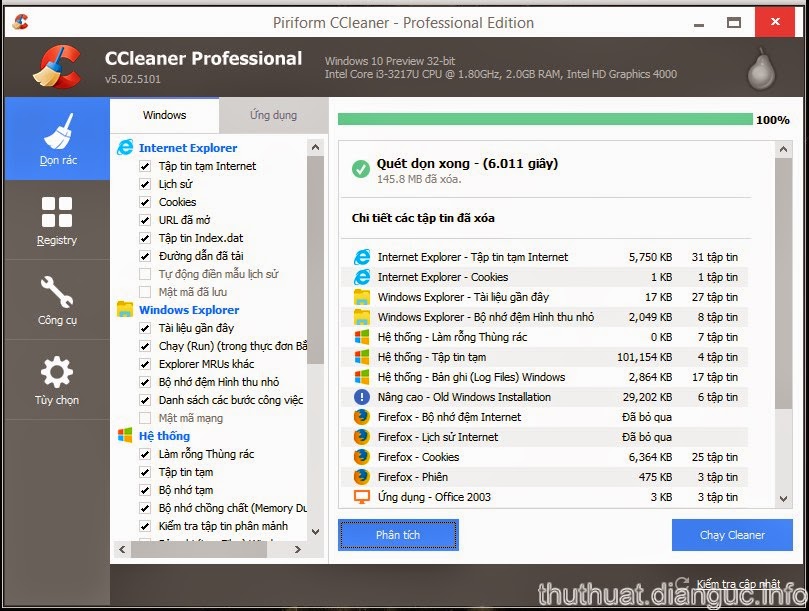Click Firefox icon beside Firefox - Cookies result
809x611 pixels.
(362, 457)
